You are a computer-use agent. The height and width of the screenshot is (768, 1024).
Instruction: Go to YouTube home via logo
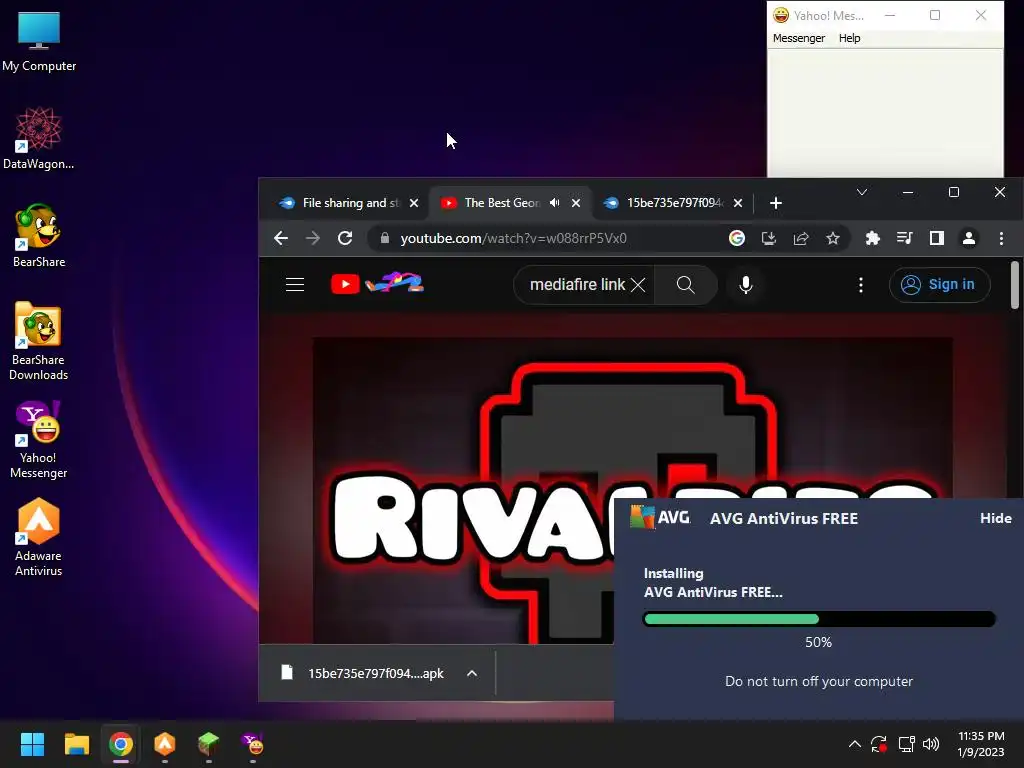coord(377,284)
